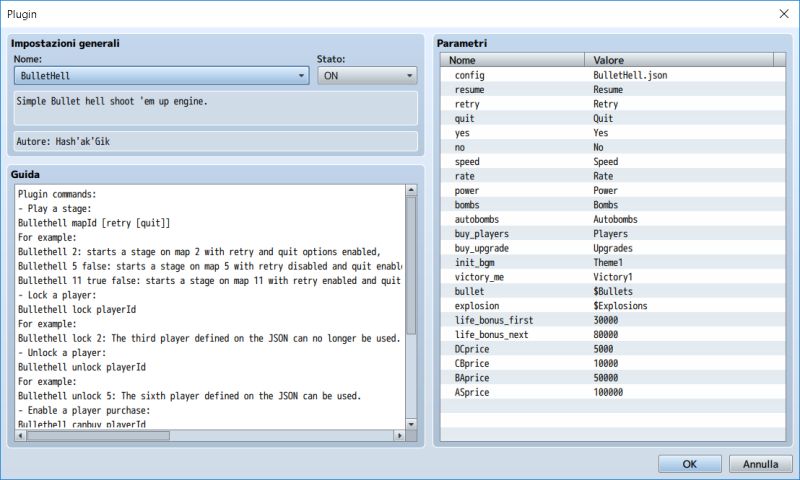Select the autobombs parameter row

point(613,219)
